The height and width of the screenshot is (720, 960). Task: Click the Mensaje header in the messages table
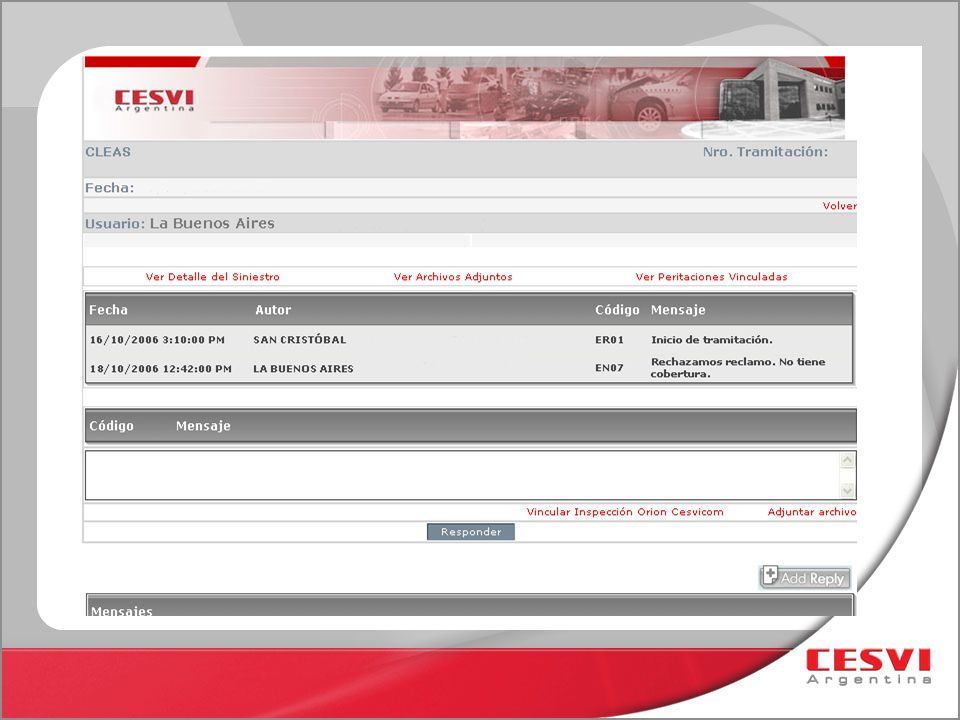coord(678,310)
